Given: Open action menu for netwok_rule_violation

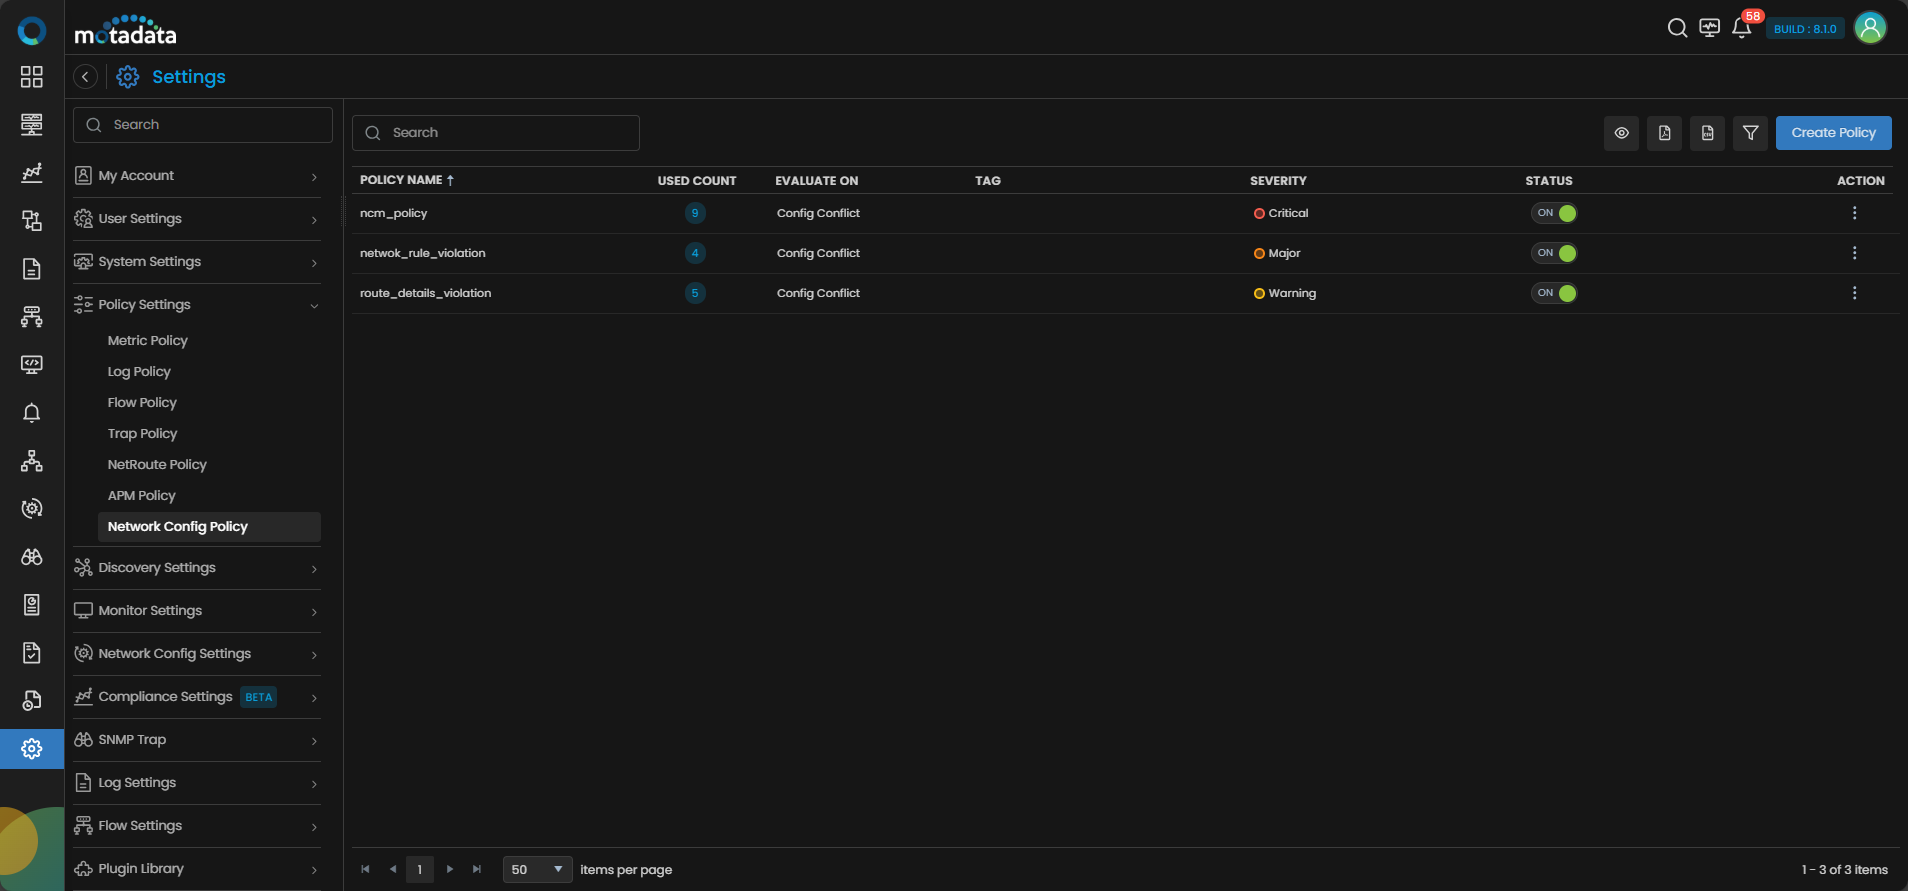Looking at the screenshot, I should tap(1854, 253).
